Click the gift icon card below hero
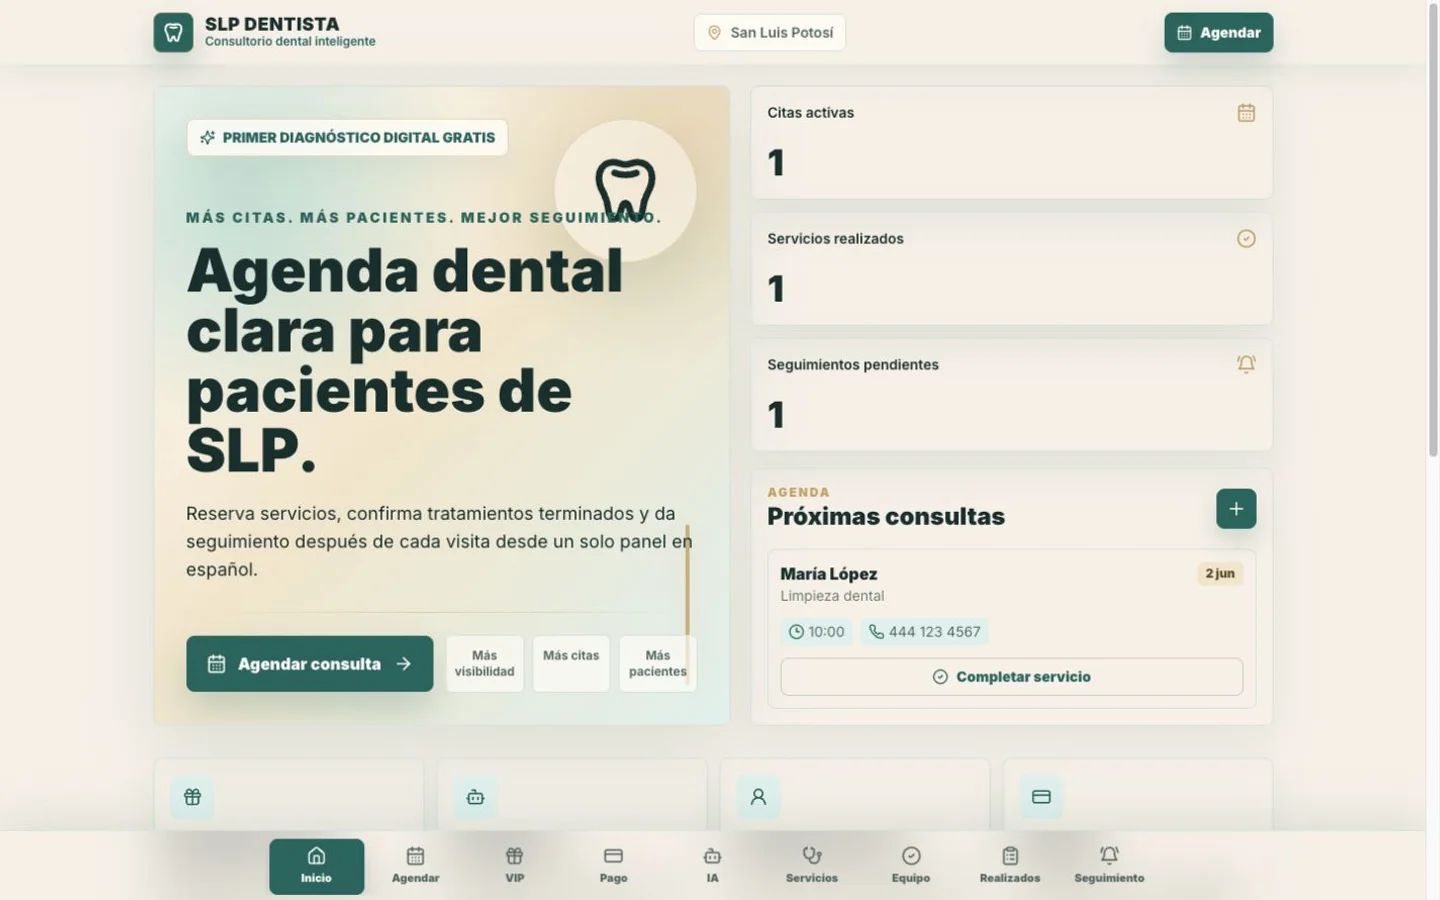1440x900 pixels. click(192, 797)
